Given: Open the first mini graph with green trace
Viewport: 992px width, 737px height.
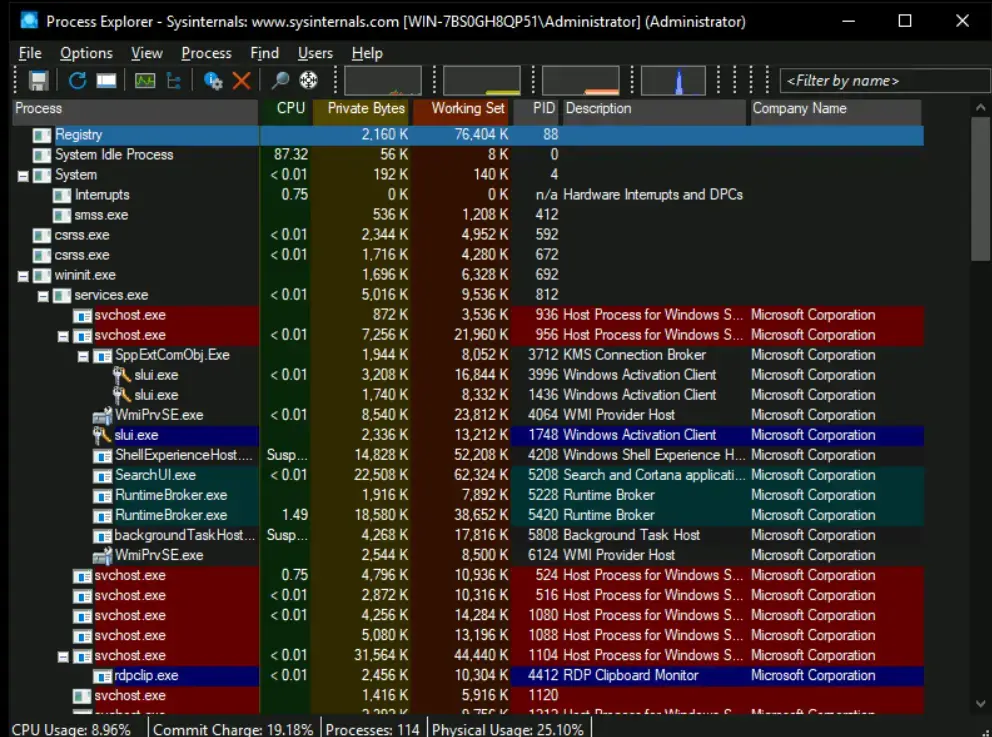Looking at the screenshot, I should click(x=383, y=80).
